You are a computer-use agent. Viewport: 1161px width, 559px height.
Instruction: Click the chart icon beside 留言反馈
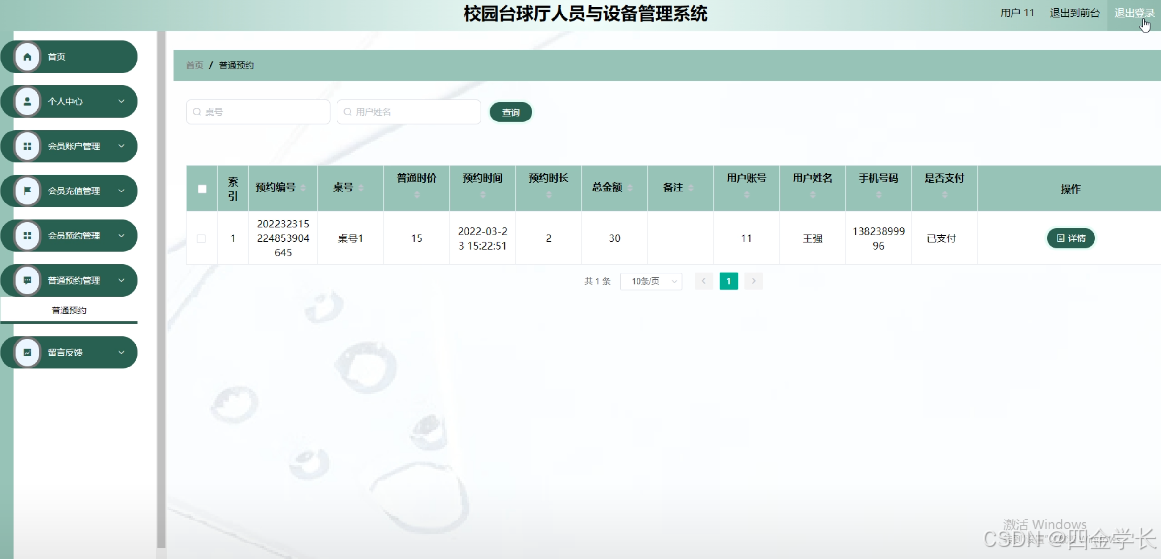coord(27,352)
